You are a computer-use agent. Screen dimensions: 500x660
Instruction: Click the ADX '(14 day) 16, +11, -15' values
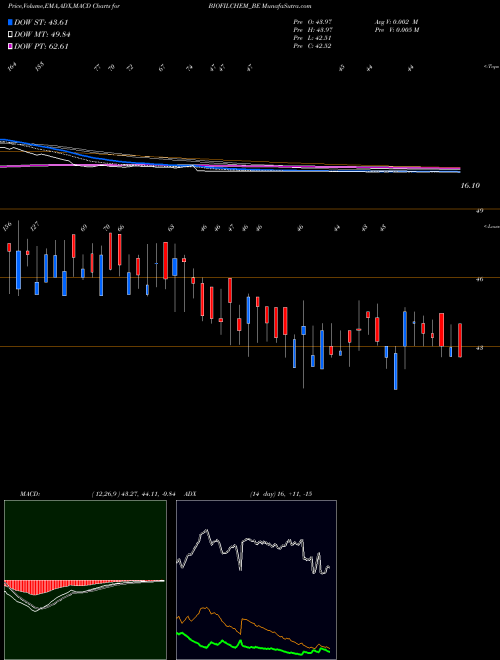pos(280,494)
